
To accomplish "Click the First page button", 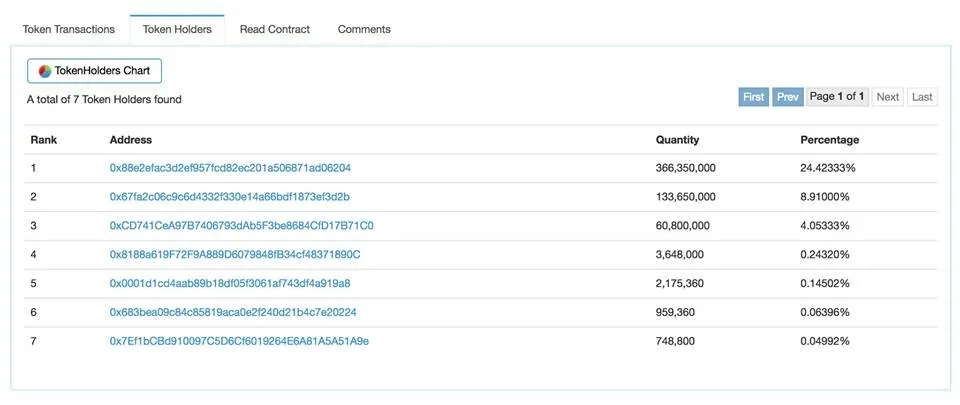I will click(x=754, y=97).
